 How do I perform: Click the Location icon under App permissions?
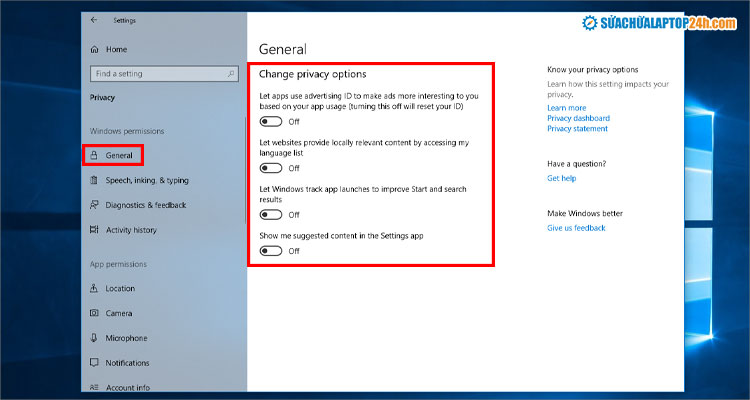point(95,288)
